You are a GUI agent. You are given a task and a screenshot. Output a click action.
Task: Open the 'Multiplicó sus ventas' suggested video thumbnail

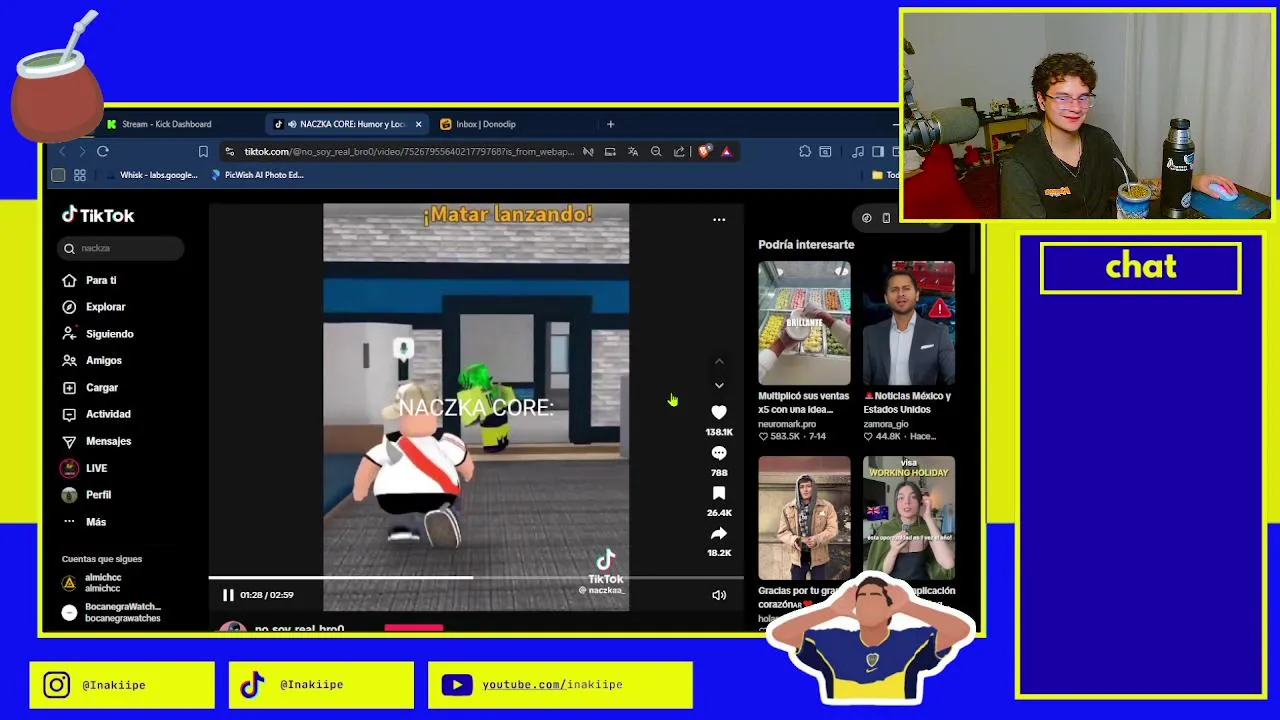click(804, 323)
